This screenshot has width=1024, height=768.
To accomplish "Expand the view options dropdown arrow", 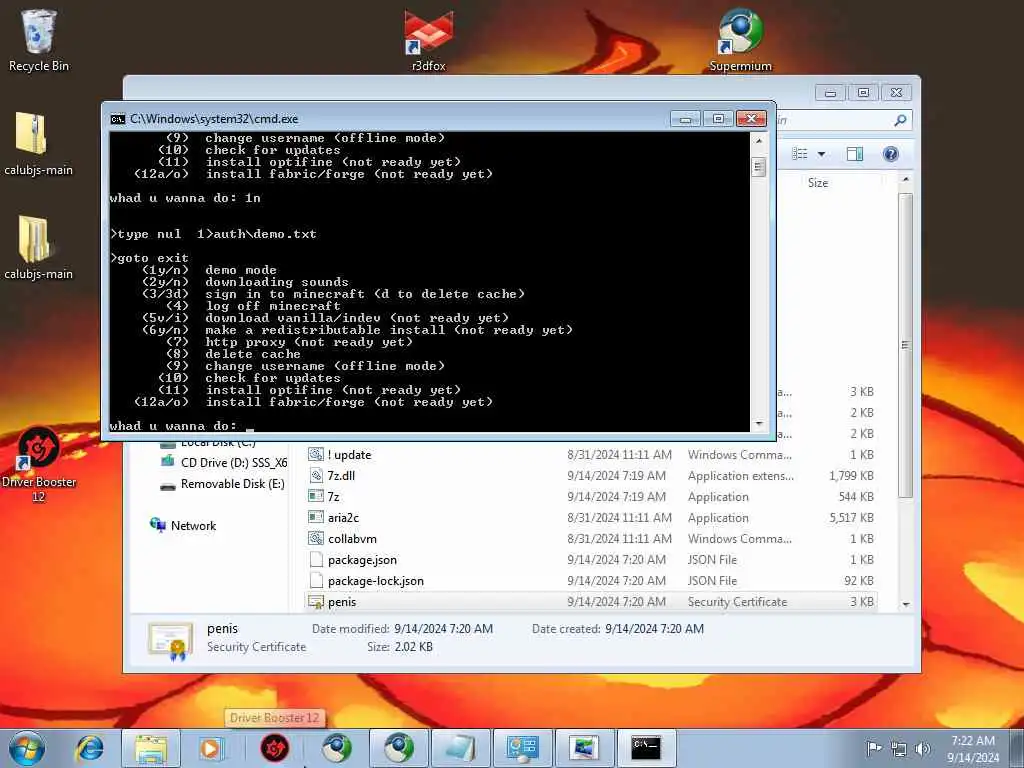I will [x=822, y=154].
